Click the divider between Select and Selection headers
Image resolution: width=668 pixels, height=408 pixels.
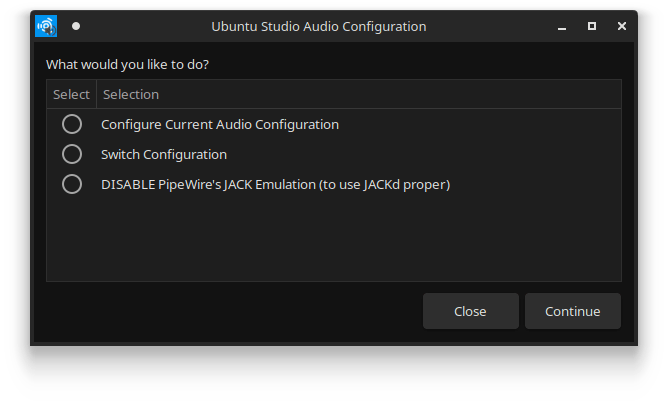click(96, 94)
